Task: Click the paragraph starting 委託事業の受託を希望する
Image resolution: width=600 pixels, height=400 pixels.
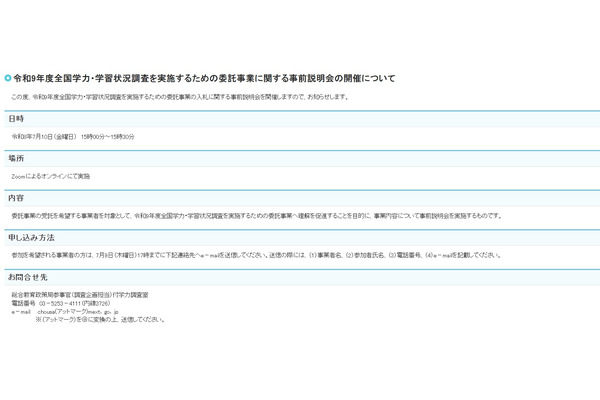Action: pyautogui.click(x=256, y=216)
